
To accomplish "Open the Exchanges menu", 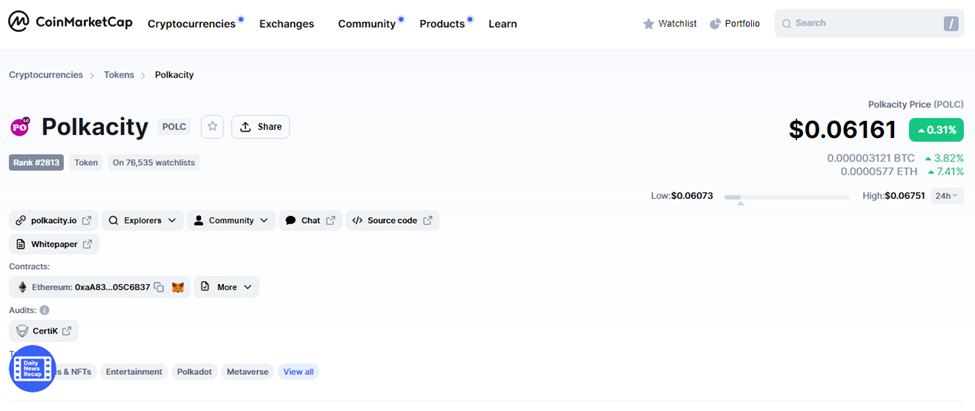I will click(x=287, y=24).
